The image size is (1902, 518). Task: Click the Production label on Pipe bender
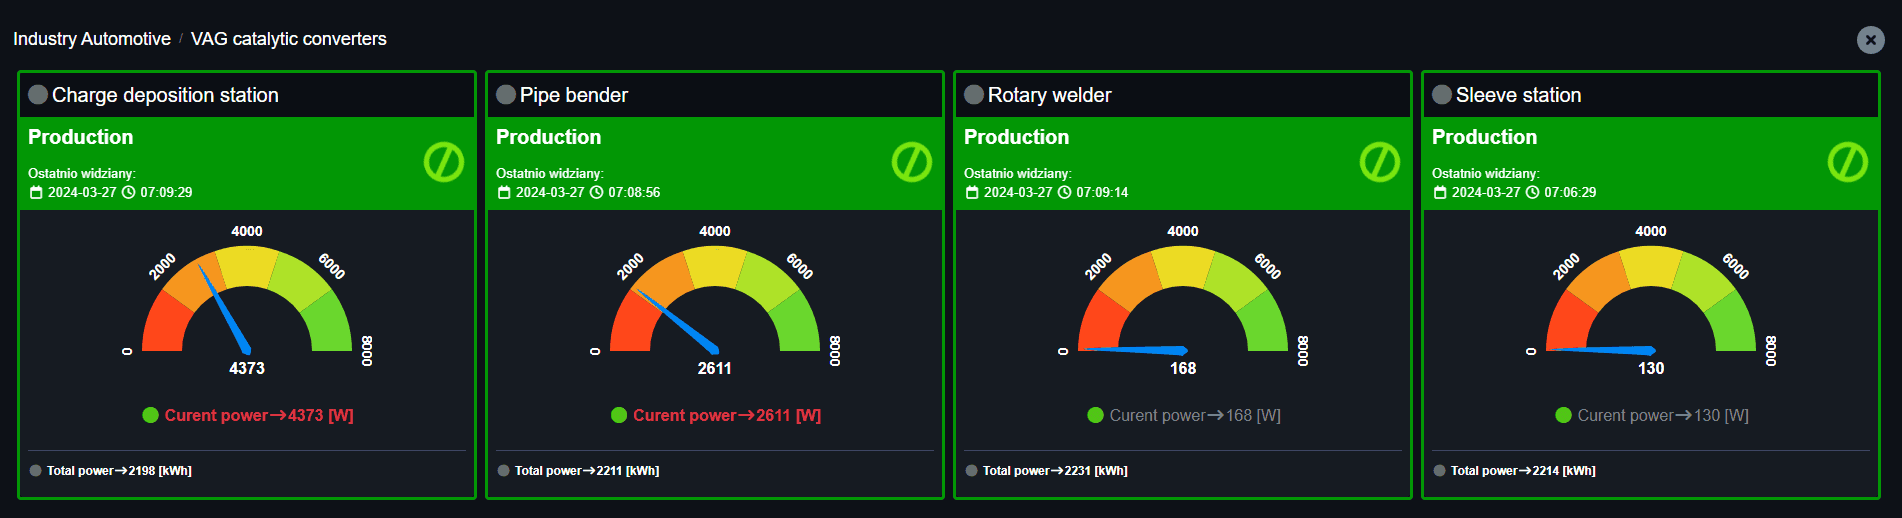[x=548, y=137]
